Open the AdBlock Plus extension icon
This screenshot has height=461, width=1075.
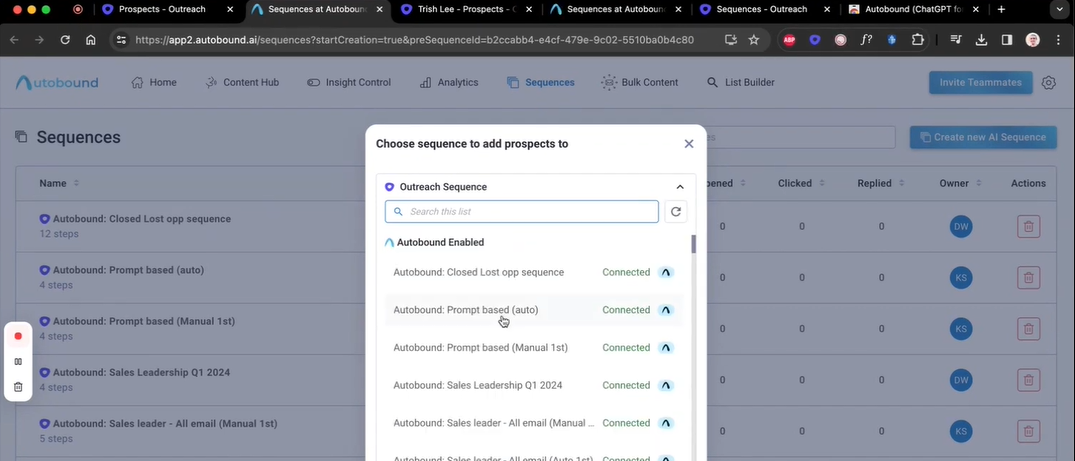click(x=789, y=40)
